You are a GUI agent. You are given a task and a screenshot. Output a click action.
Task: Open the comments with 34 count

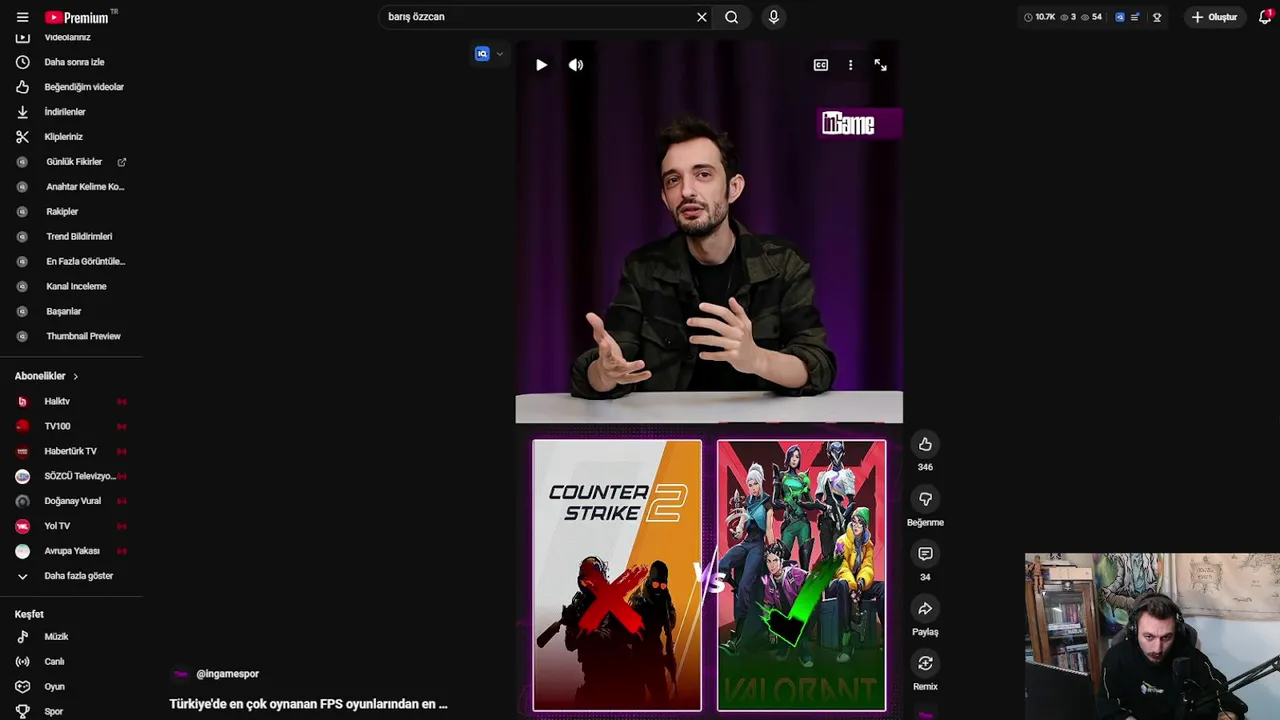click(x=925, y=554)
